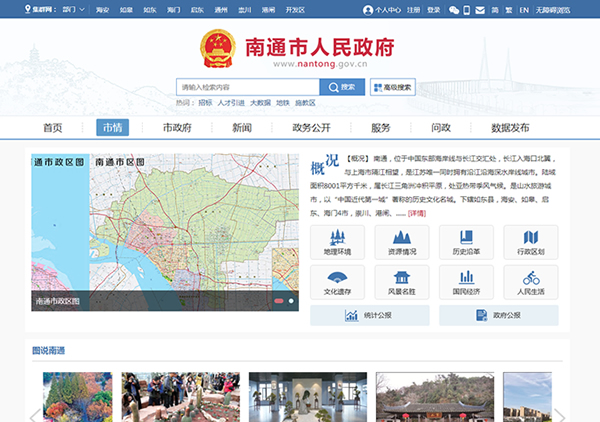The image size is (600, 422).
Task: Open the 文化遗存 fan icon
Action: [337, 282]
